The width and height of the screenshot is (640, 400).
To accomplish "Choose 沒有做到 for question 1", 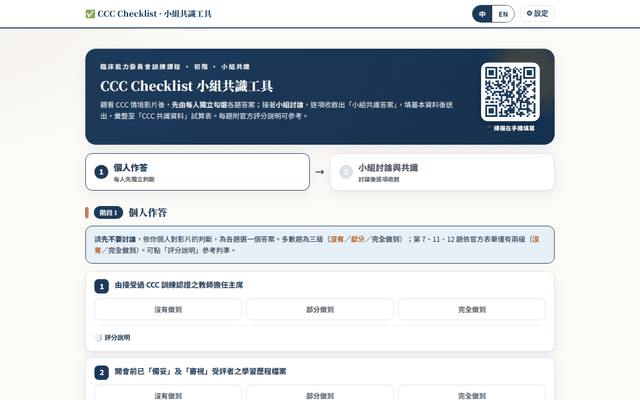I will coord(168,309).
